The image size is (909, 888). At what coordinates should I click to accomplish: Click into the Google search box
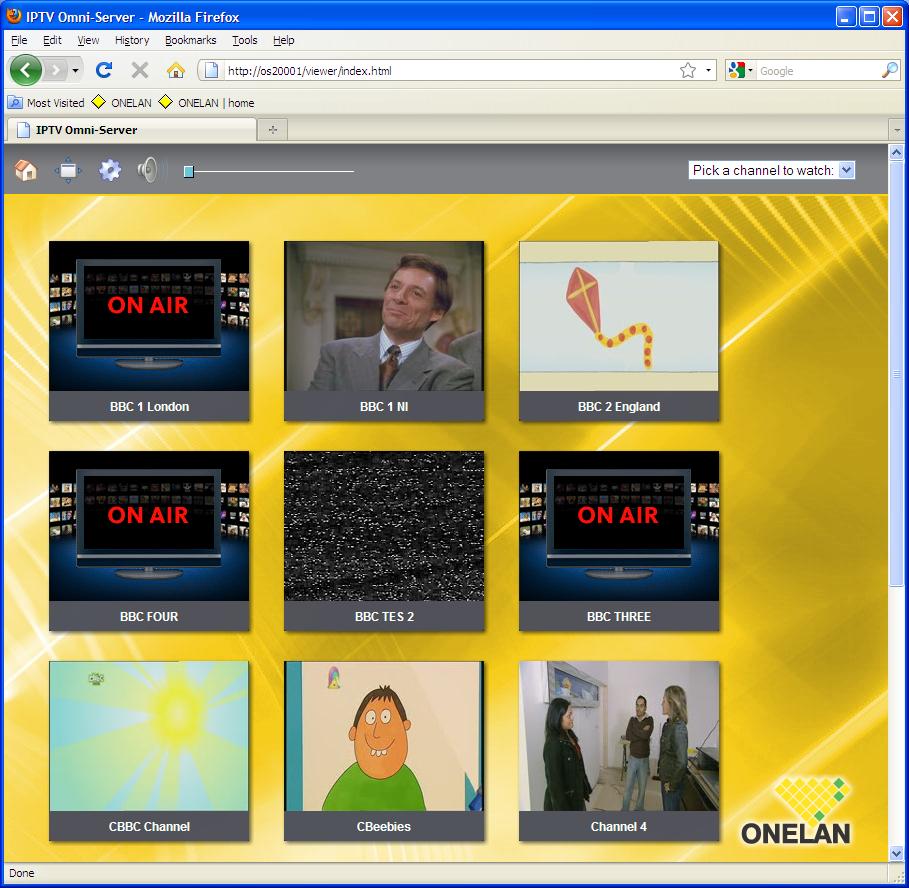pyautogui.click(x=817, y=71)
